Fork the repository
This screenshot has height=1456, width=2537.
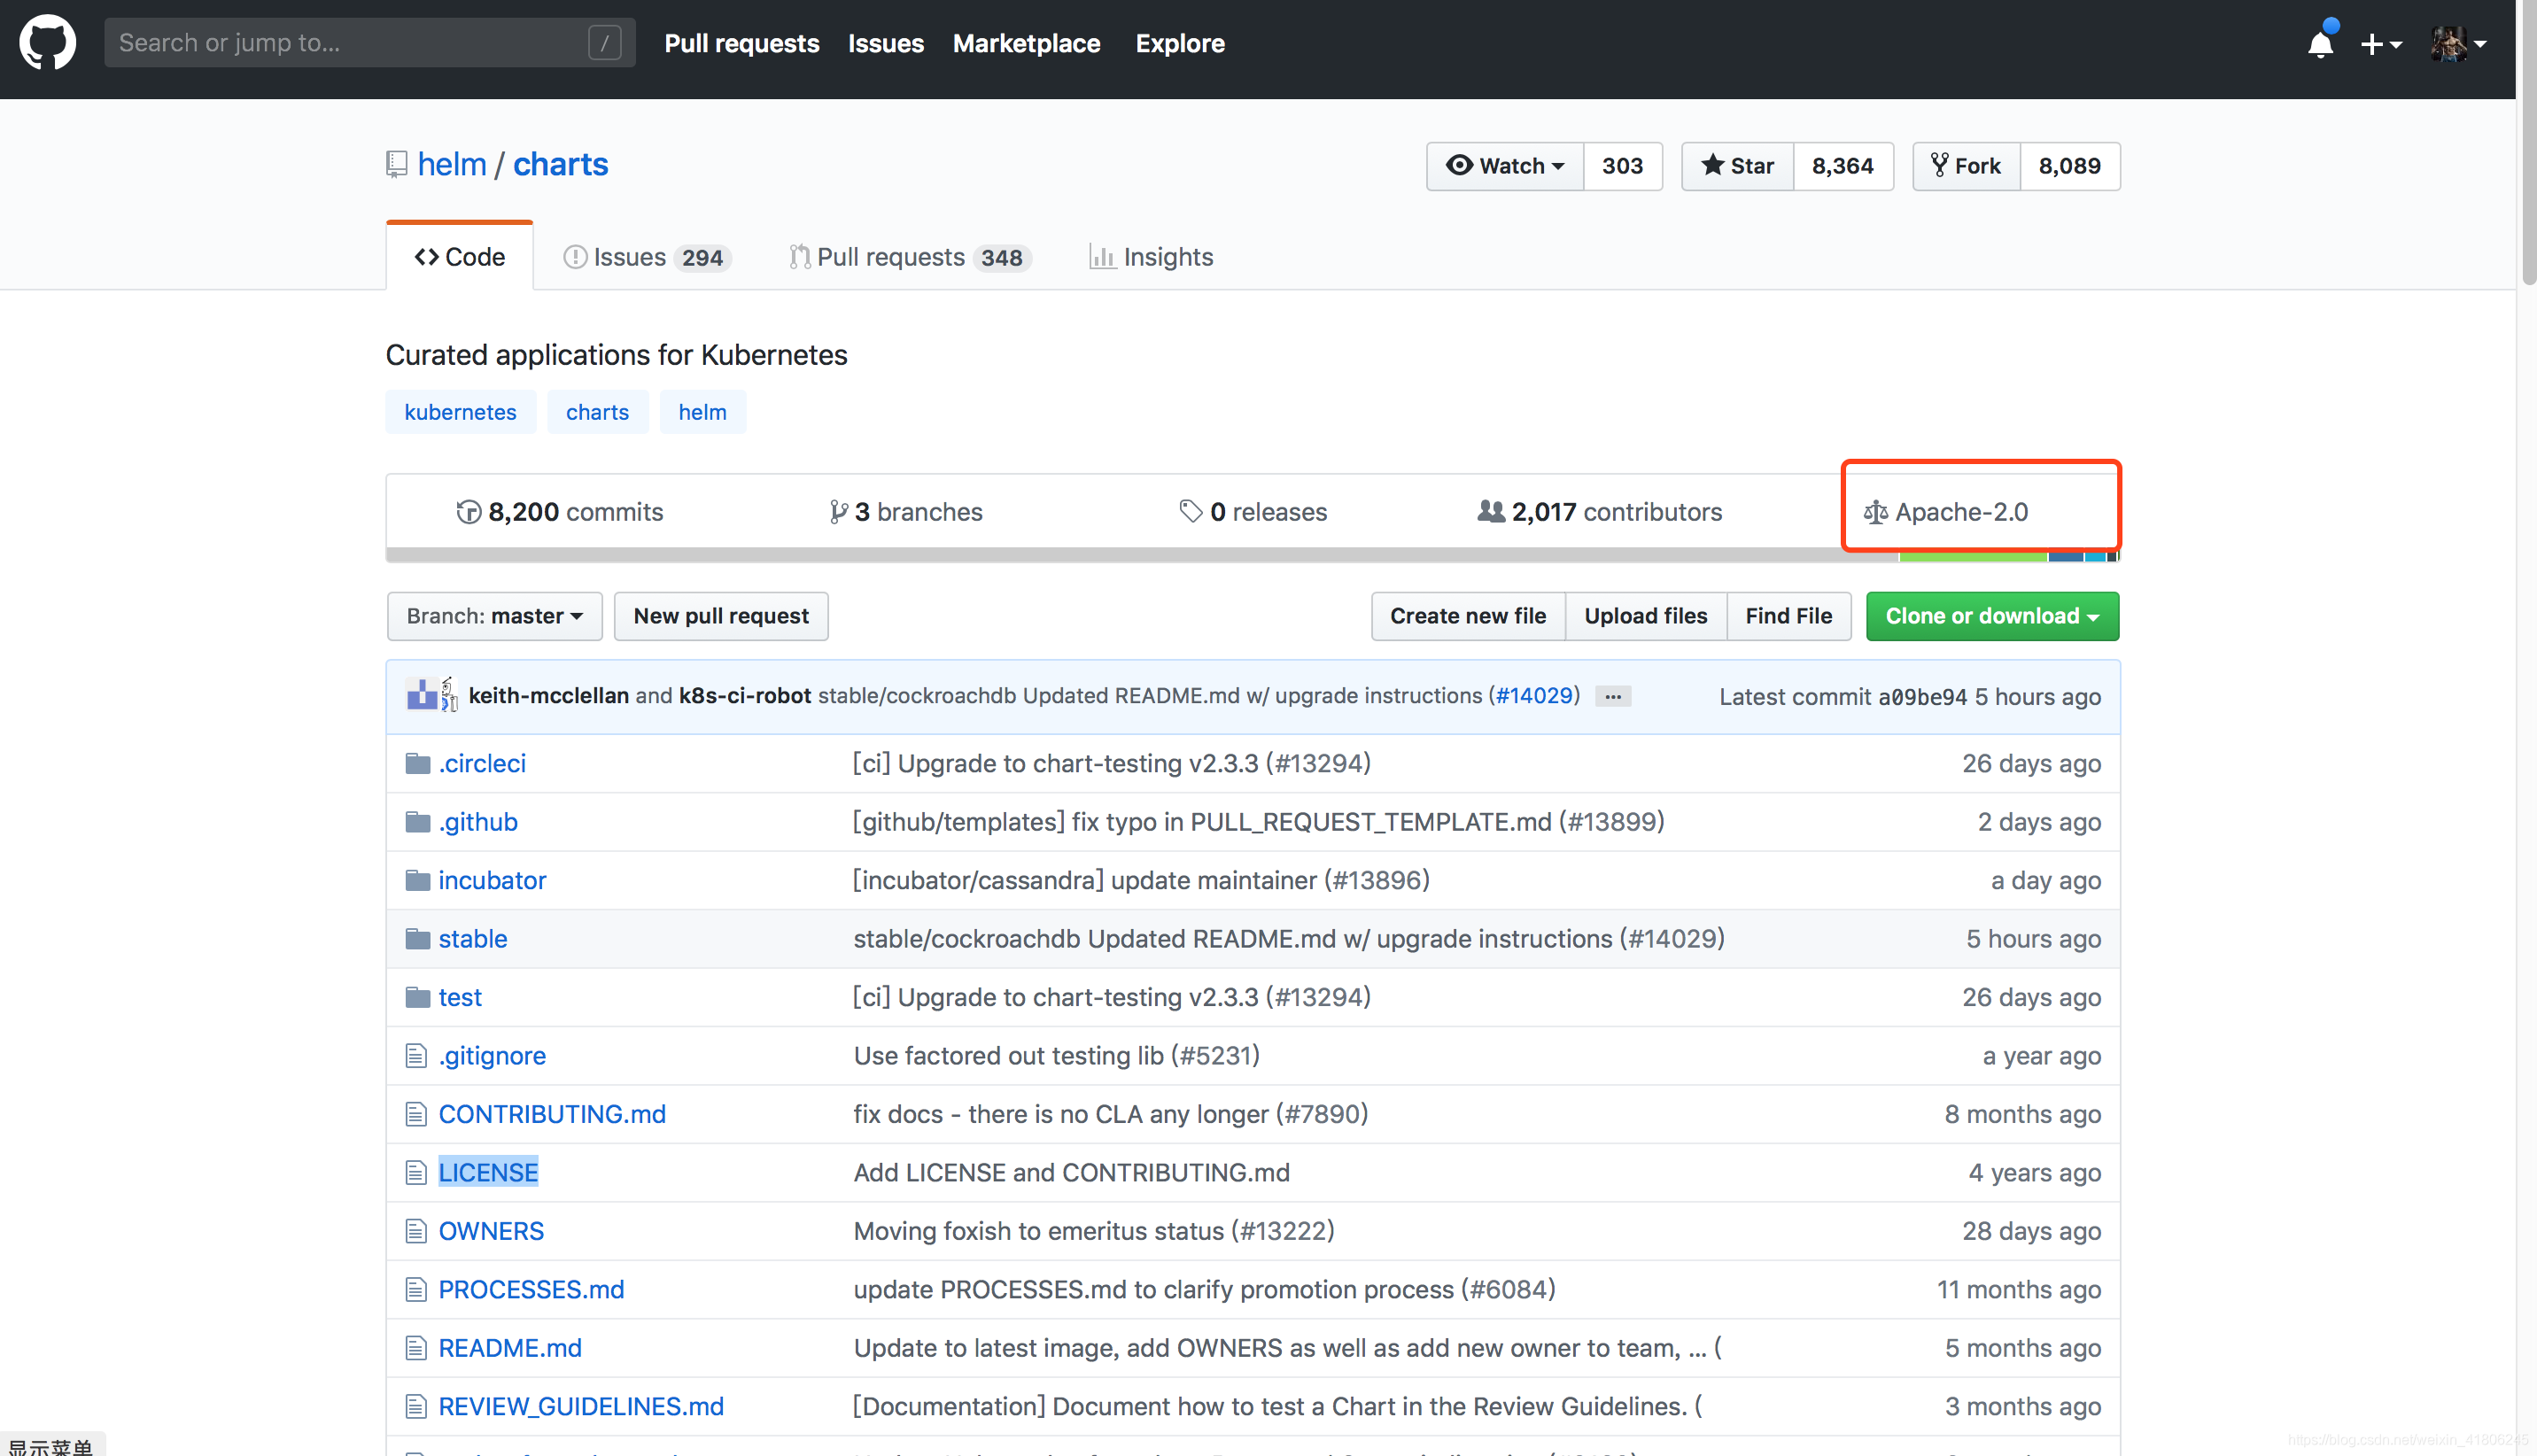(1966, 166)
